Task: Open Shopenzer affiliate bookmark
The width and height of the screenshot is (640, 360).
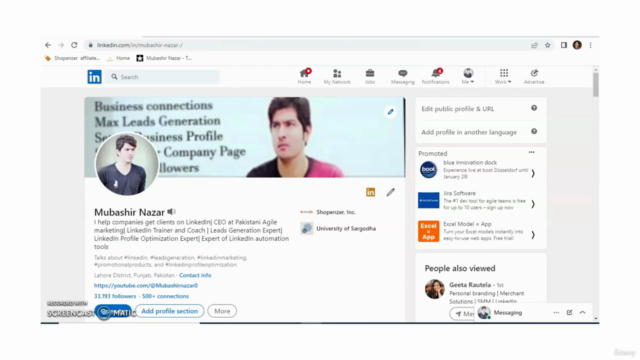Action: coord(72,58)
